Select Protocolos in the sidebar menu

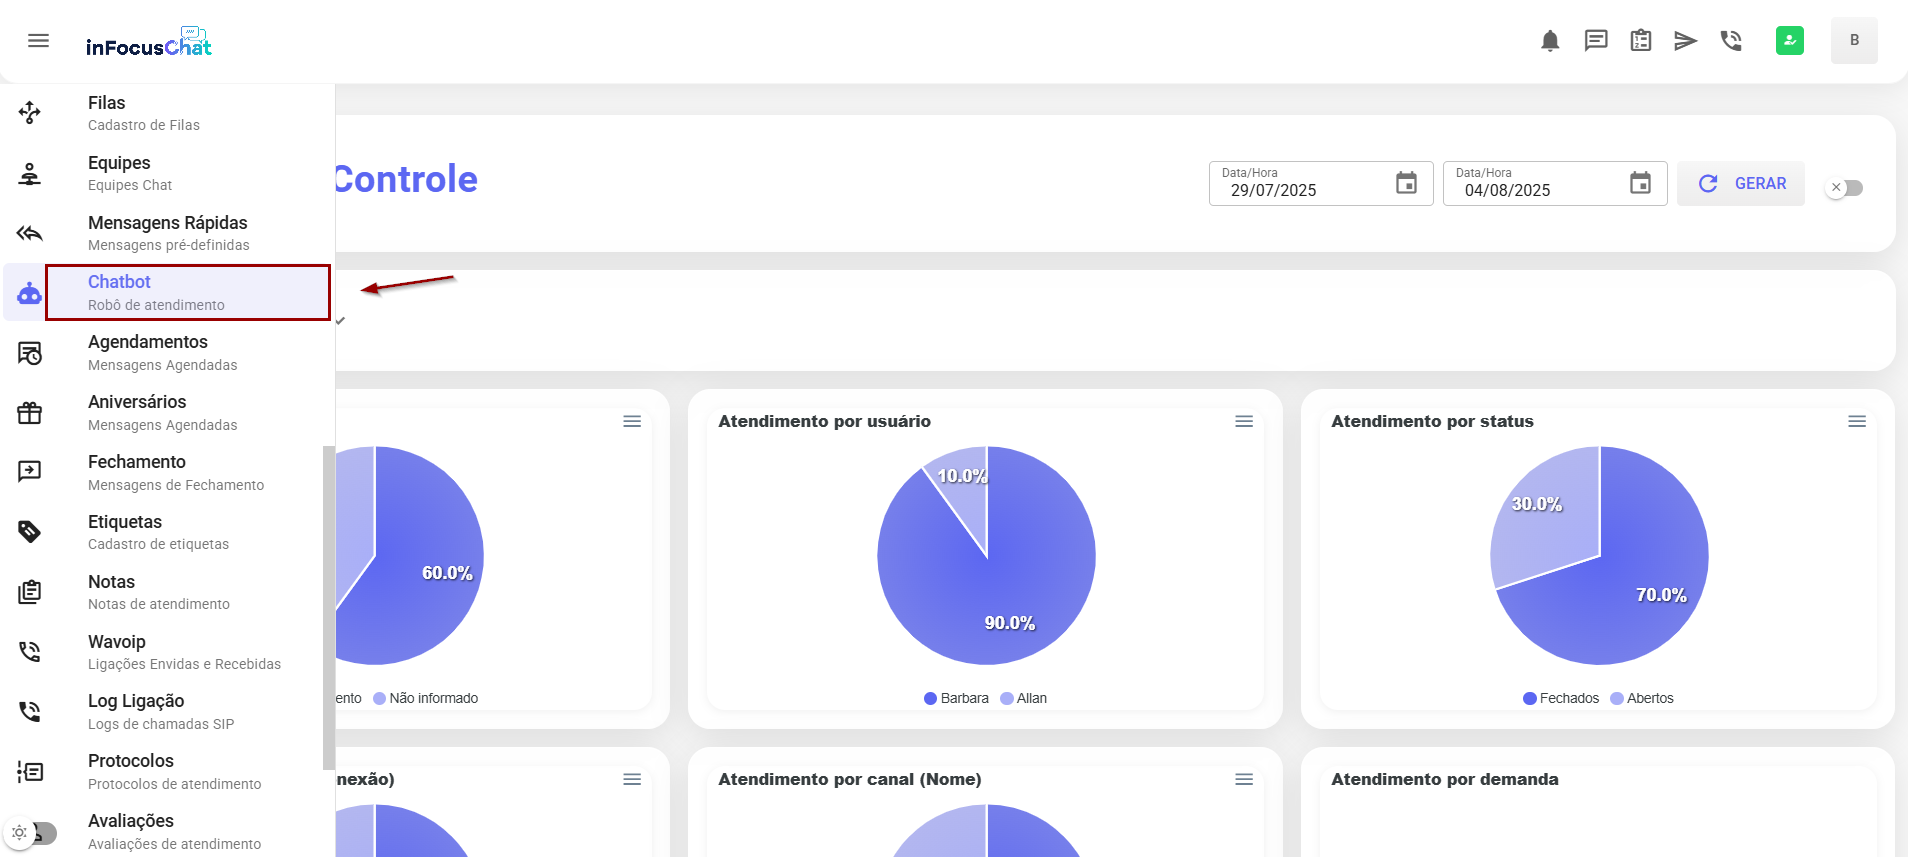click(x=131, y=771)
